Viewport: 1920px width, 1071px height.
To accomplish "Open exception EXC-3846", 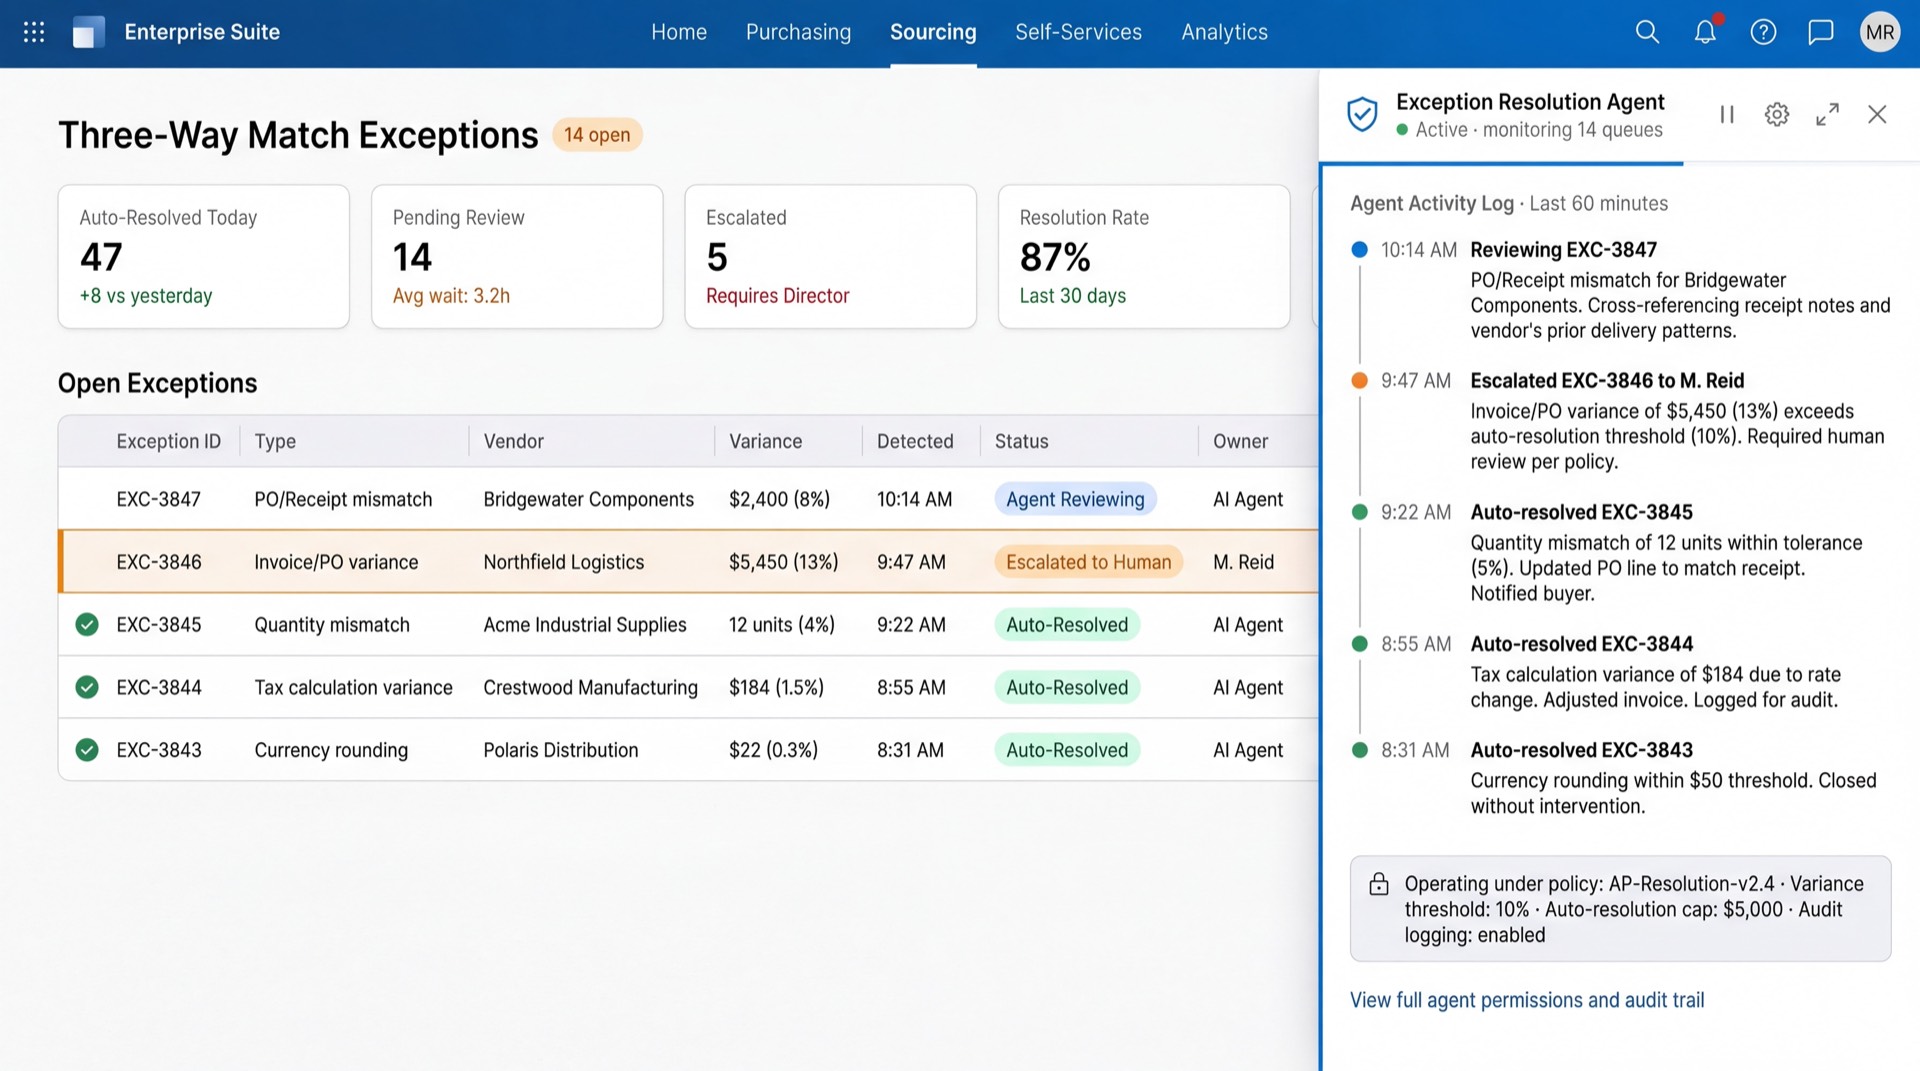I will tap(159, 562).
